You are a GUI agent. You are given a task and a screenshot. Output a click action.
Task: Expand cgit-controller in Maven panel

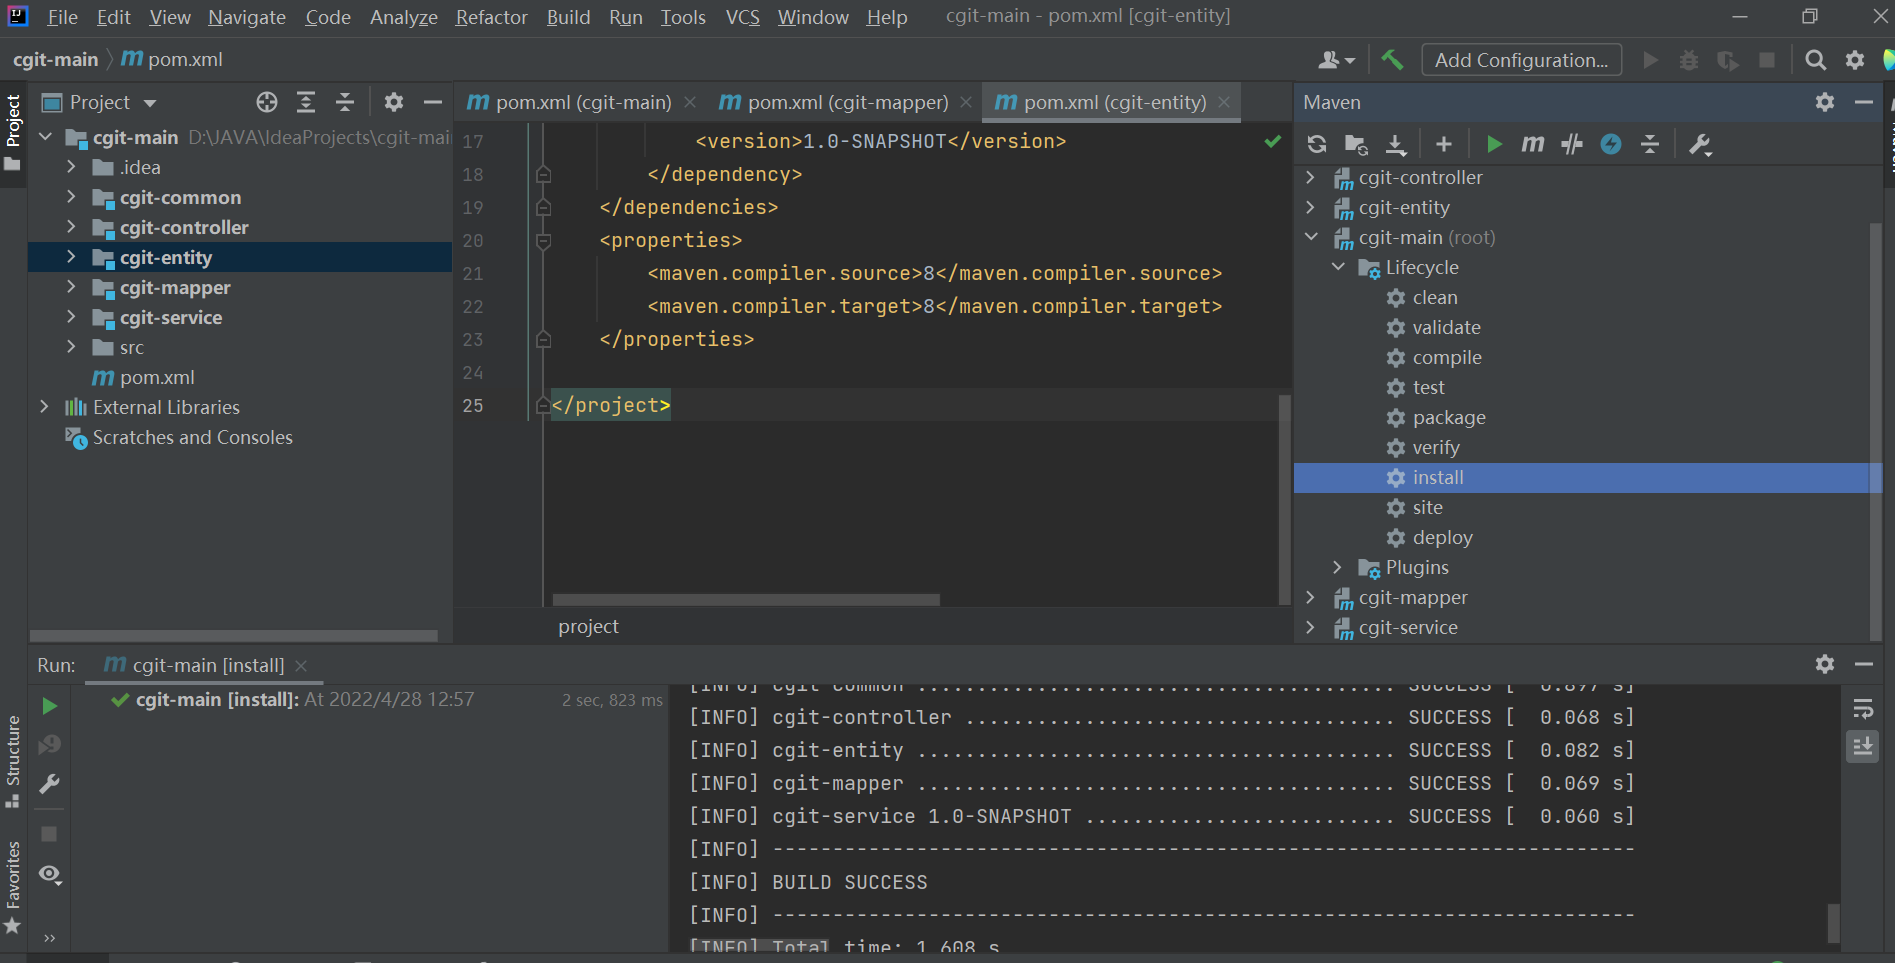1311,177
